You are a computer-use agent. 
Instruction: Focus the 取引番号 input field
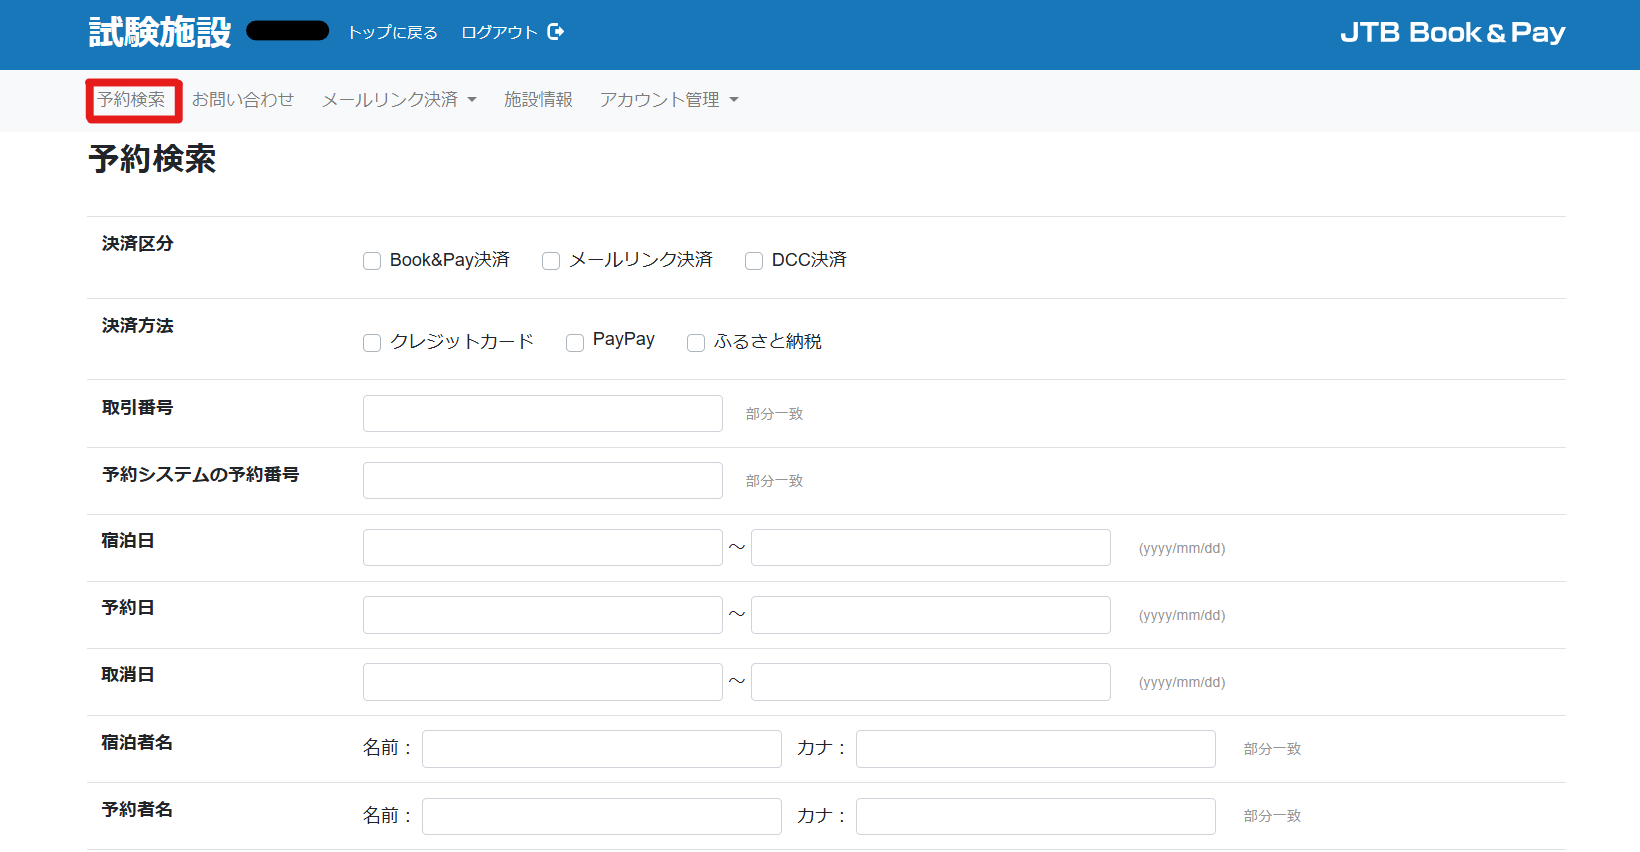tap(543, 413)
